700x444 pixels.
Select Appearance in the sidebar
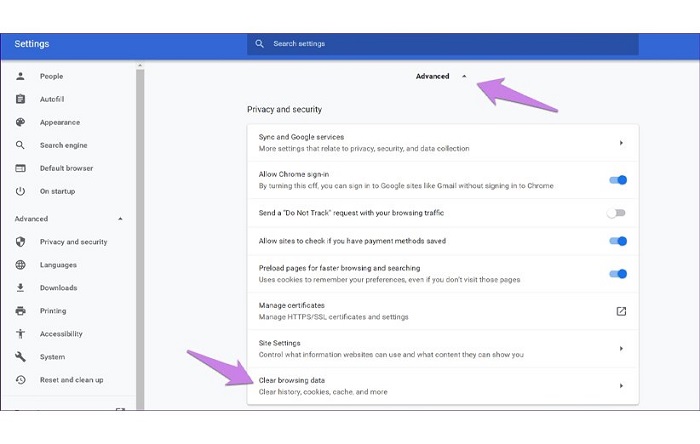pos(60,122)
